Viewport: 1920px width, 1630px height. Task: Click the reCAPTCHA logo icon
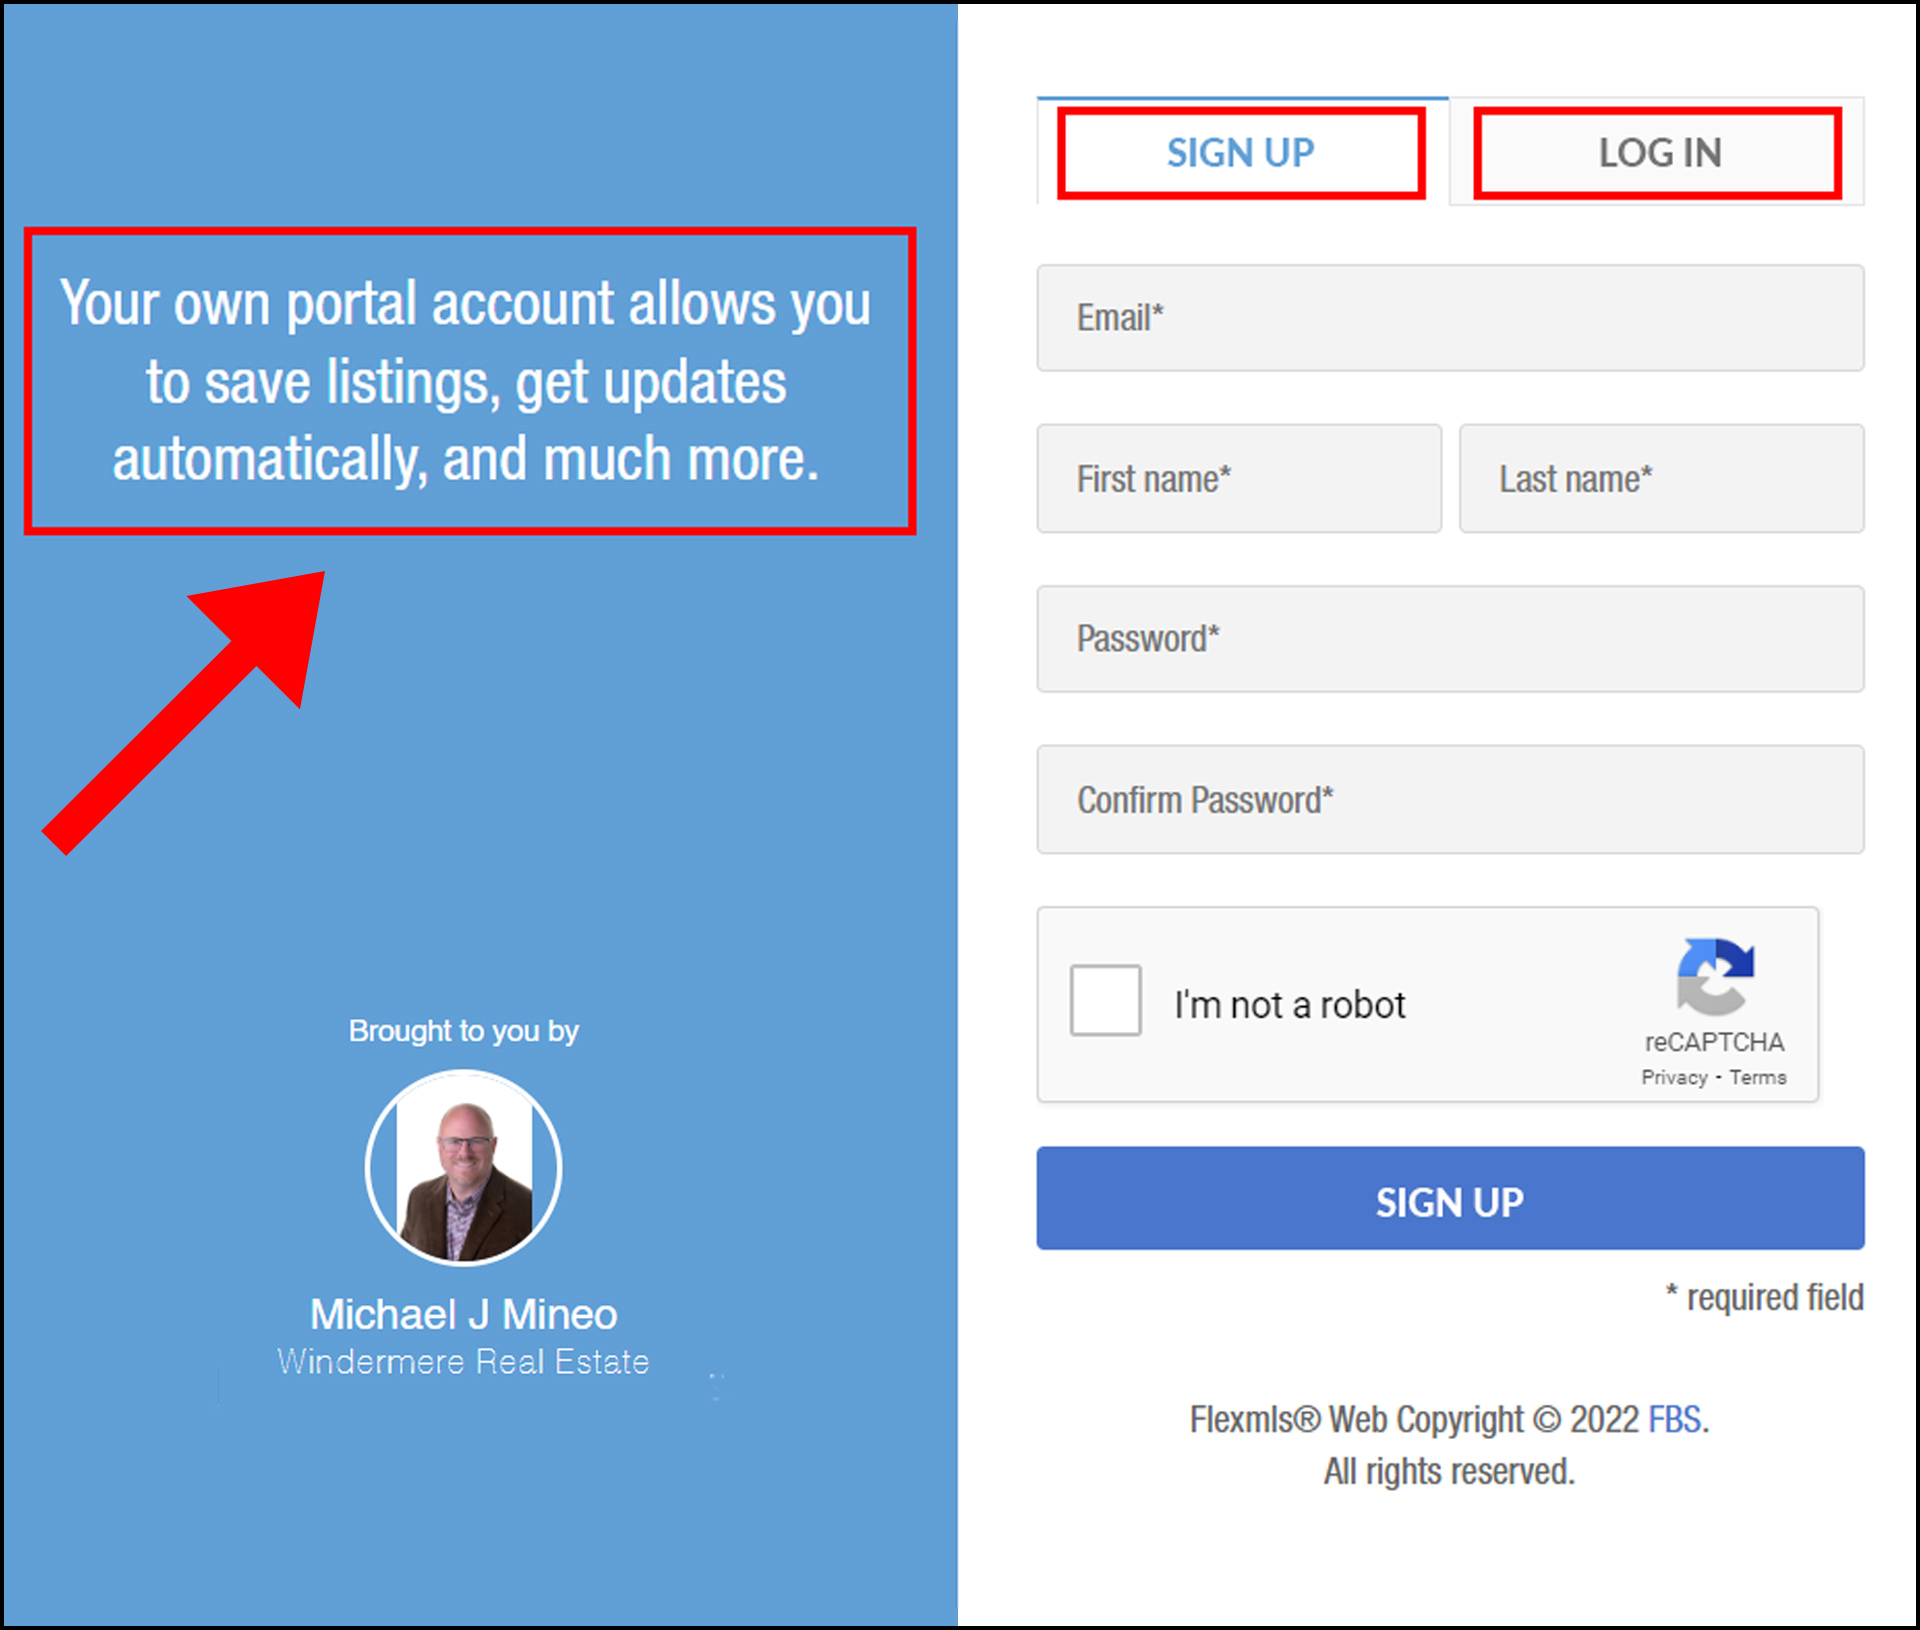point(1714,977)
